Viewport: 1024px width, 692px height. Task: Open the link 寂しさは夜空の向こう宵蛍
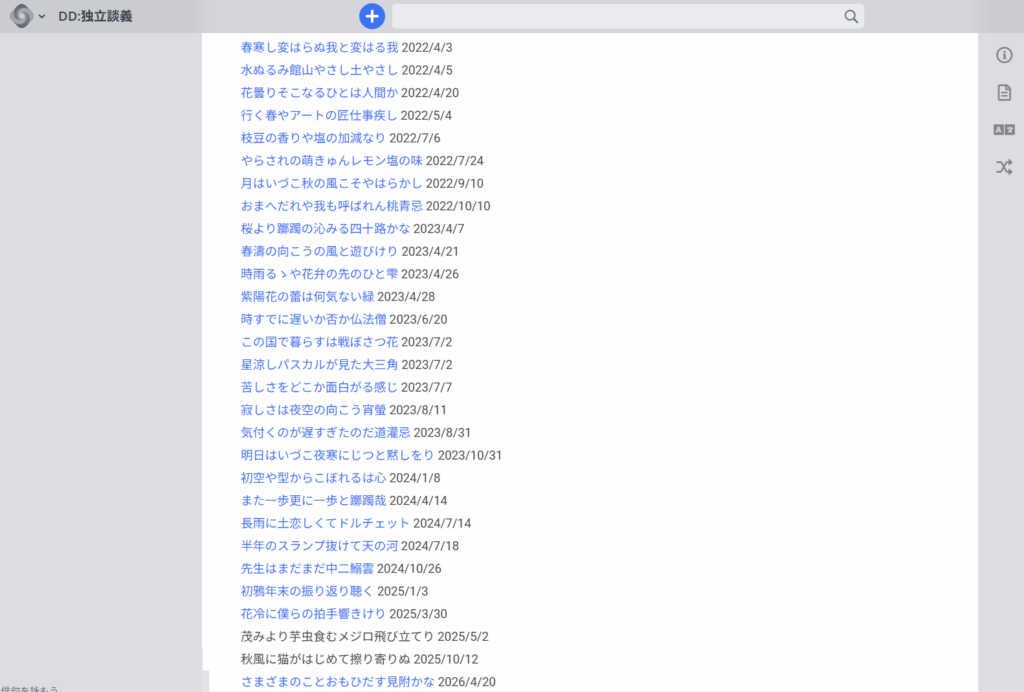pos(313,410)
